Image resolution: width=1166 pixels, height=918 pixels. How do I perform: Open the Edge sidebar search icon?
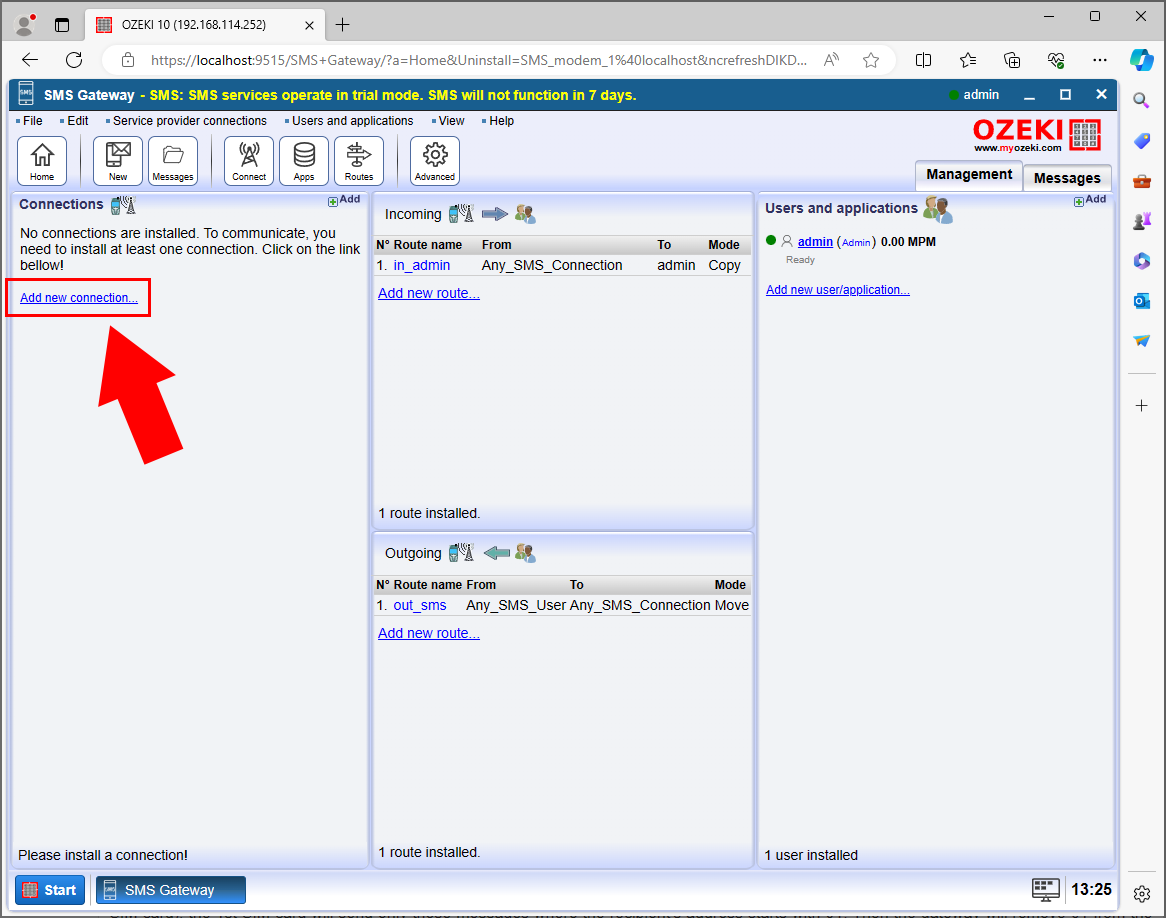(x=1141, y=100)
